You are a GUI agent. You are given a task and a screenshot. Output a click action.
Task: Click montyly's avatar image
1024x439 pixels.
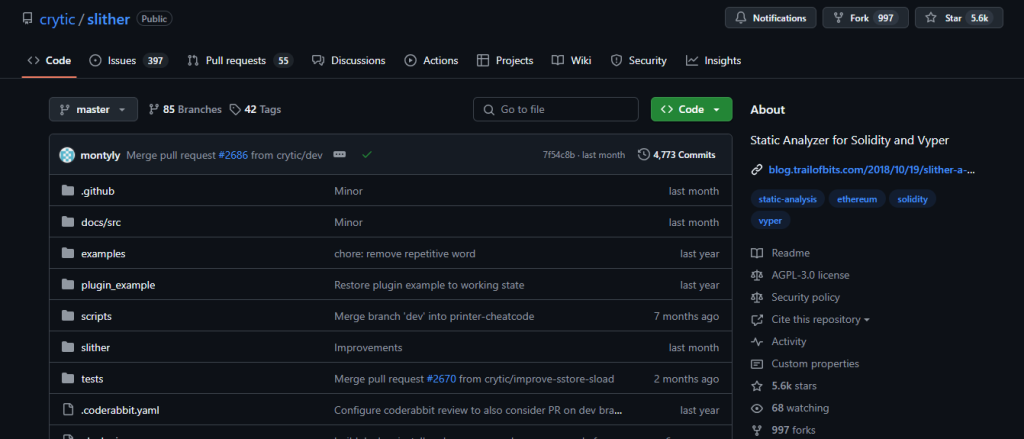pos(67,155)
